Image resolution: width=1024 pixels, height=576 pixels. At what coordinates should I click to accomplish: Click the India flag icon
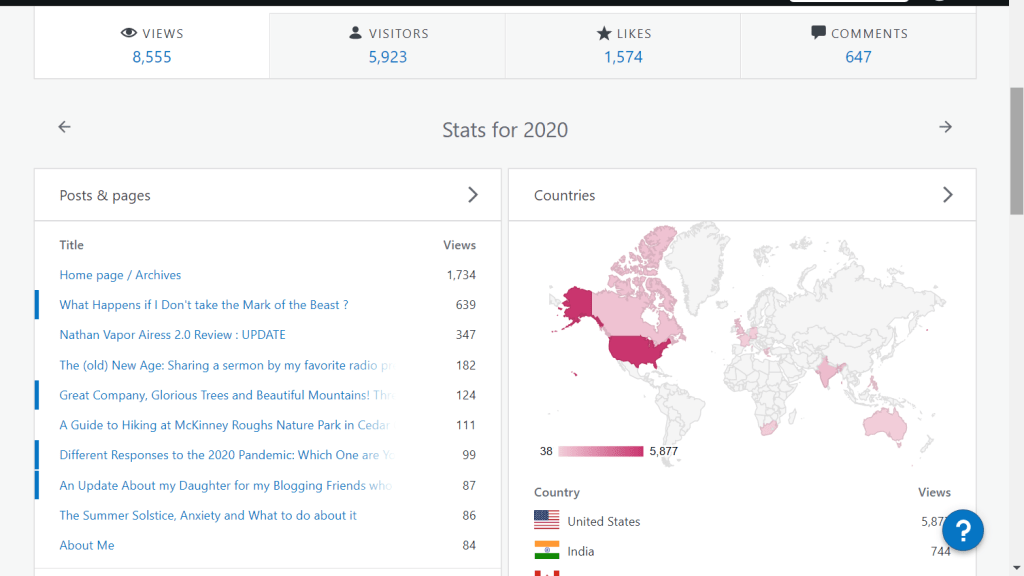click(x=546, y=550)
